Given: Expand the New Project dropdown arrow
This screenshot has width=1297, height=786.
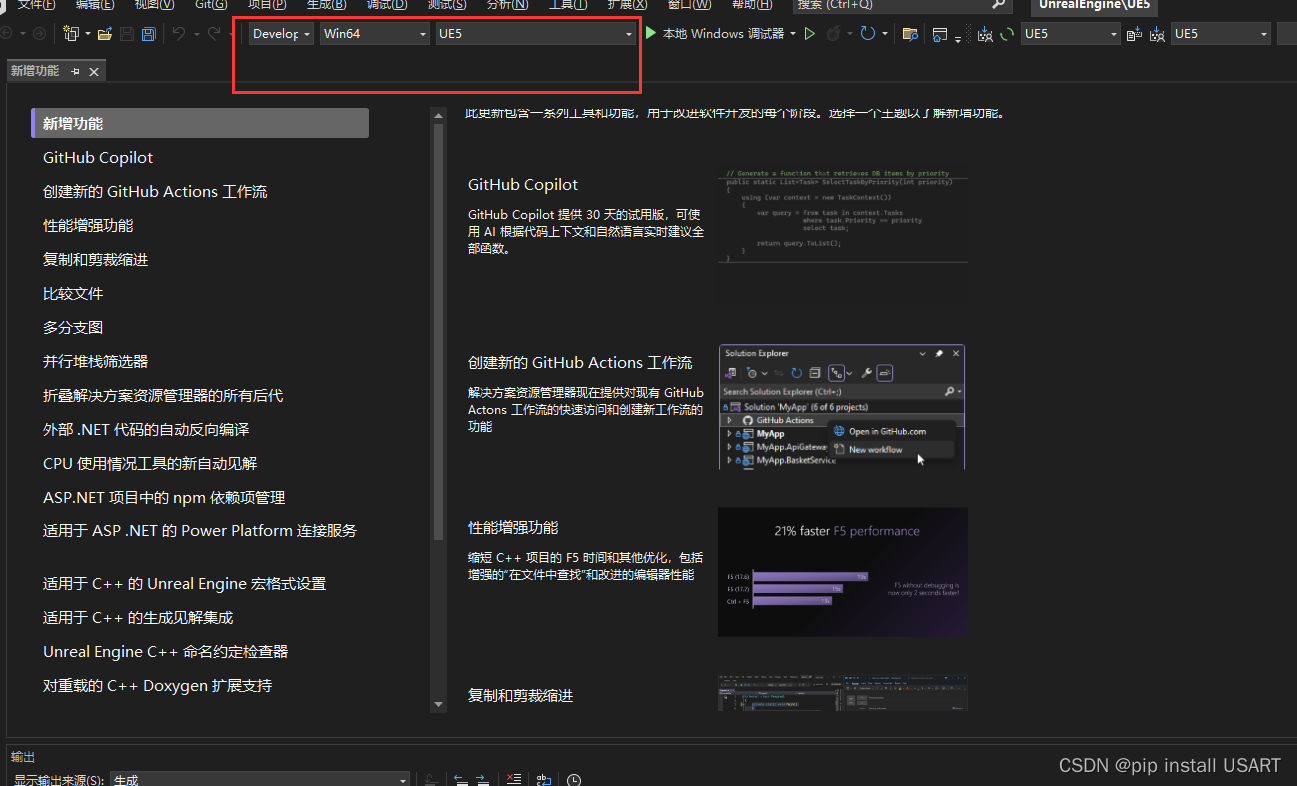Looking at the screenshot, I should pyautogui.click(x=87, y=34).
